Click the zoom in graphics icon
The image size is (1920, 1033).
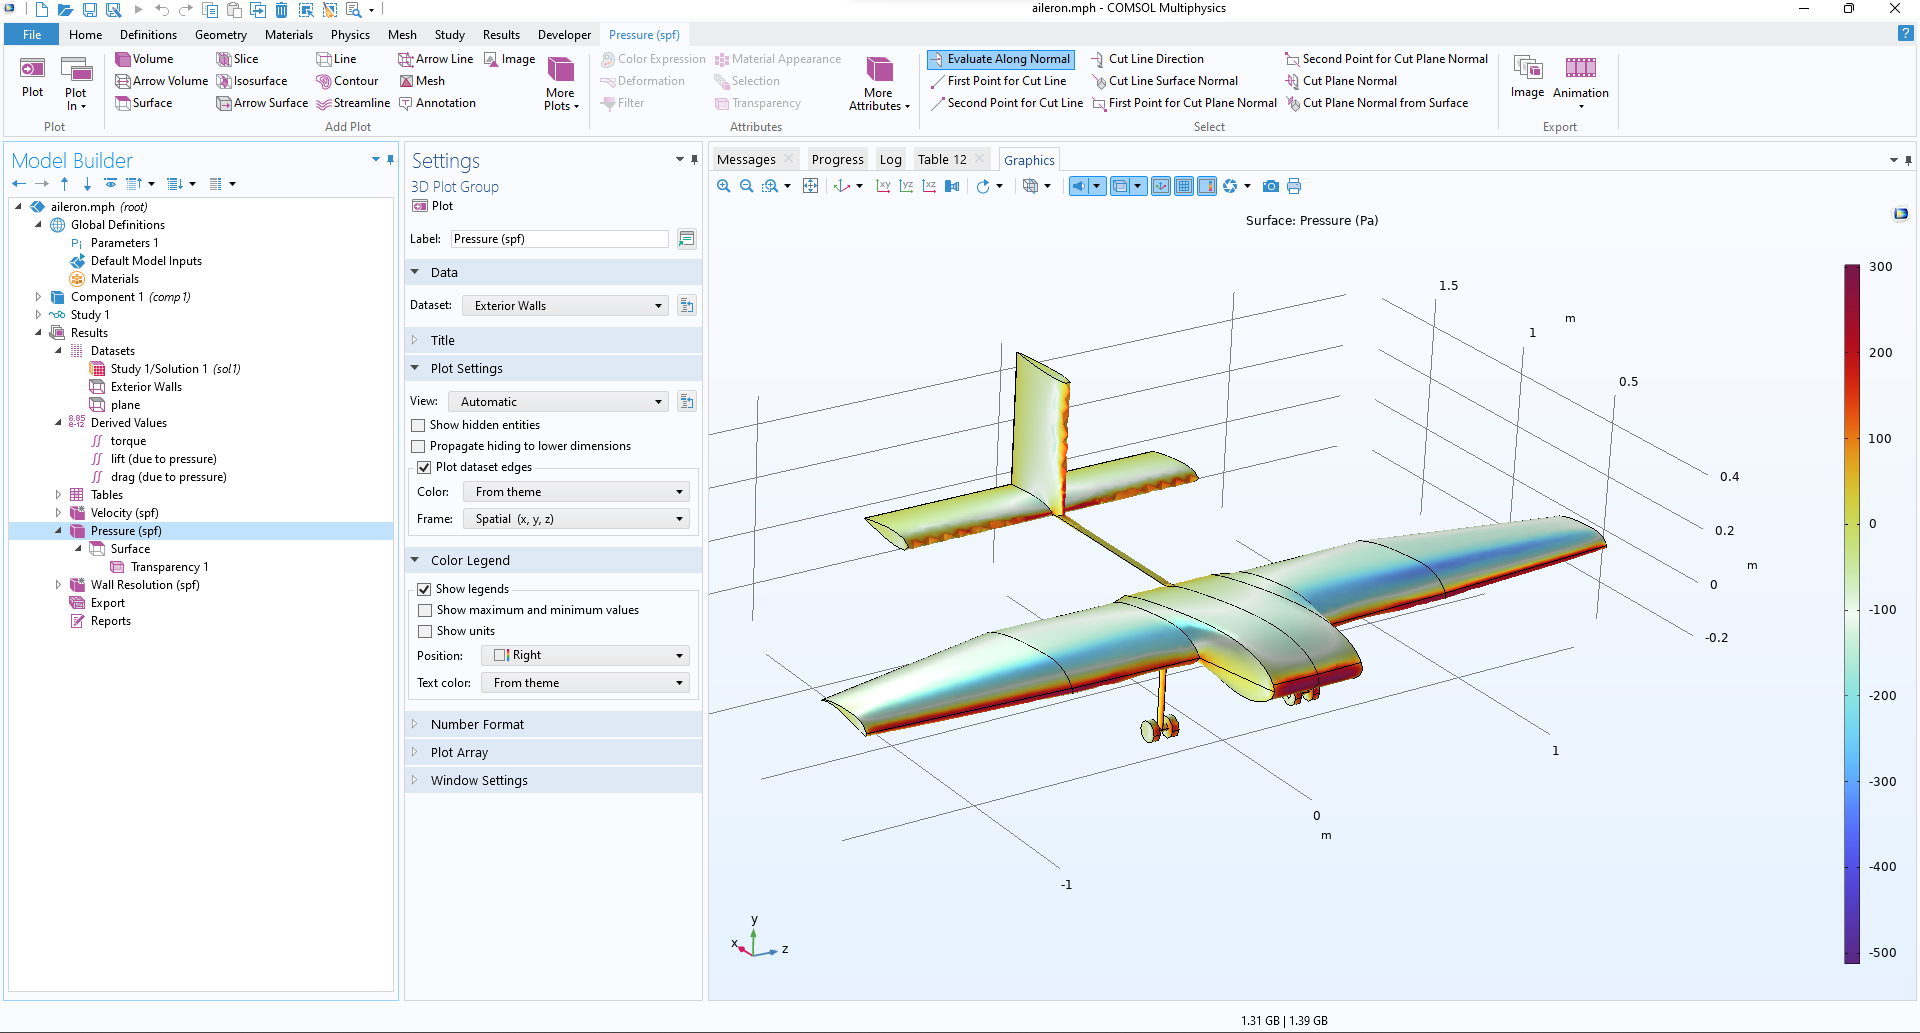coord(724,186)
